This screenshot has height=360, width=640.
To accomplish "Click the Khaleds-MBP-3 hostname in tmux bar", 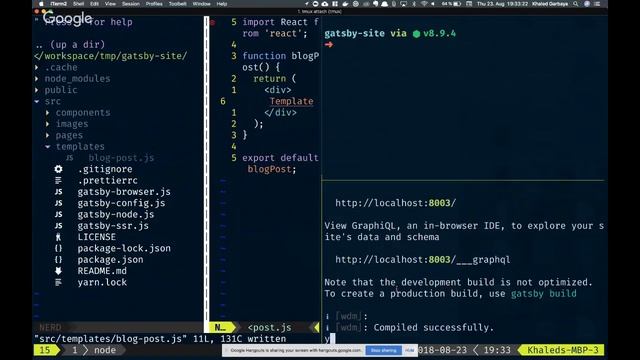I will tap(563, 350).
